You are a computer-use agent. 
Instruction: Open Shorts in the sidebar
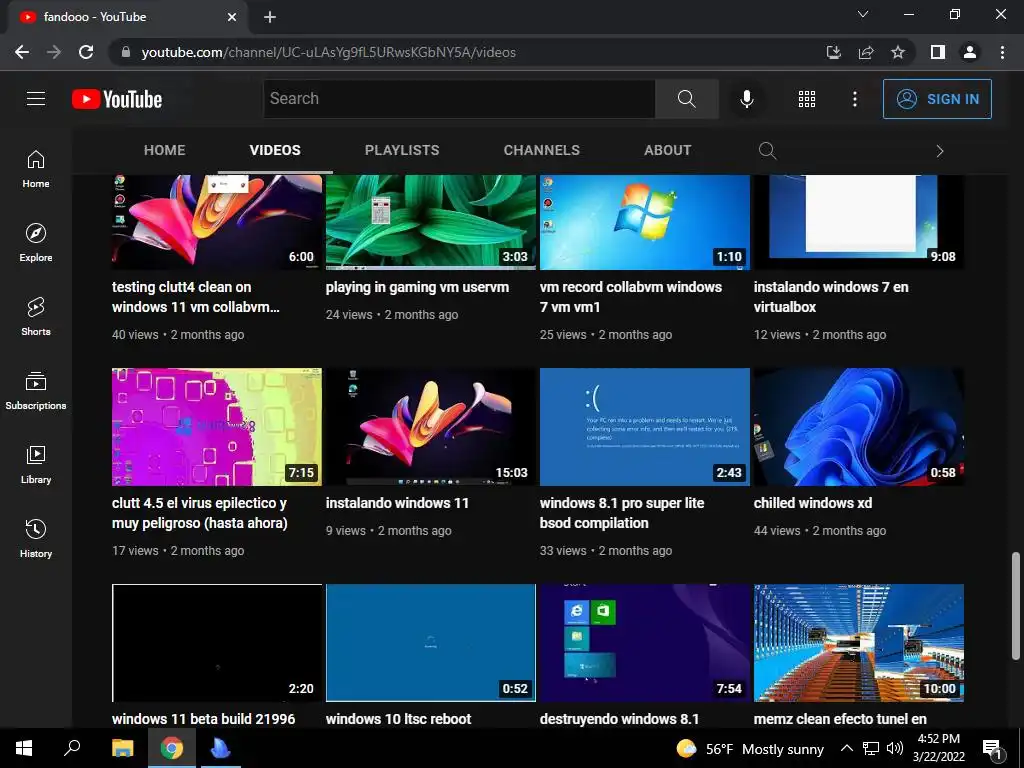pyautogui.click(x=36, y=316)
